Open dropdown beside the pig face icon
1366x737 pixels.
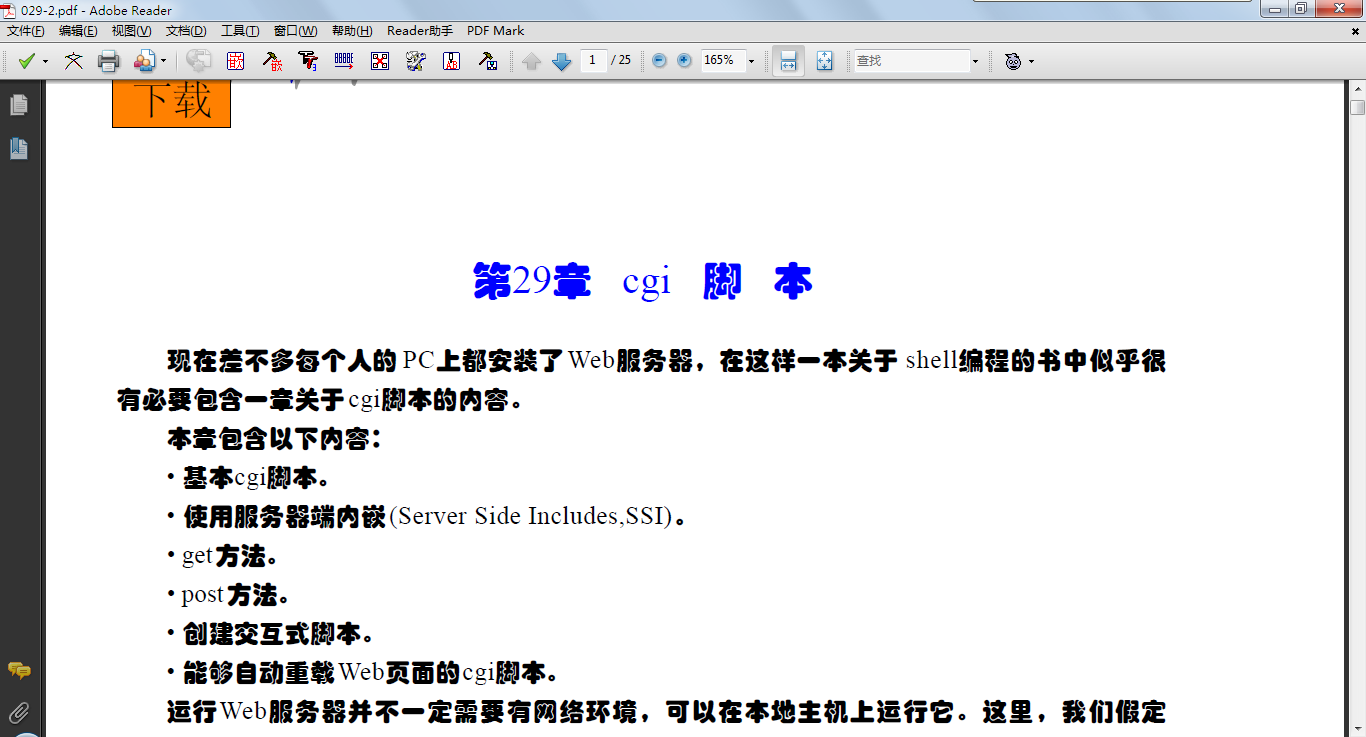[1031, 61]
